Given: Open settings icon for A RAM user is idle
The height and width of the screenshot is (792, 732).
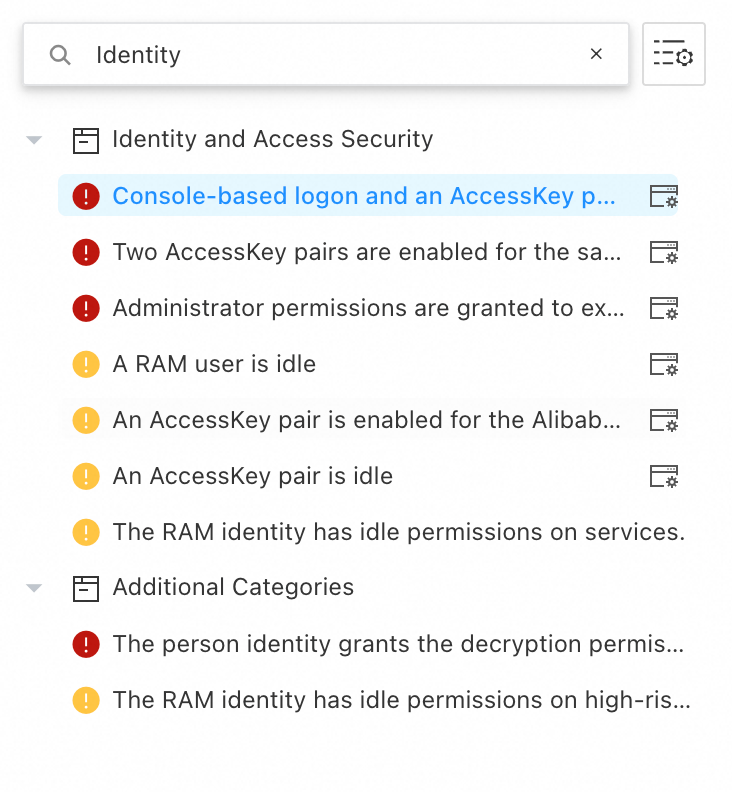Looking at the screenshot, I should pyautogui.click(x=664, y=364).
